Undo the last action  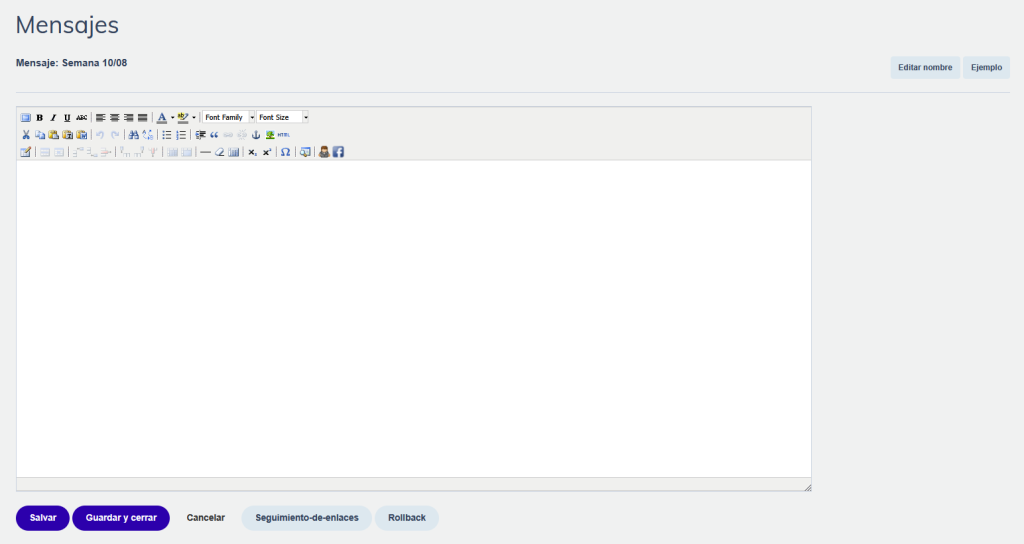[100, 135]
